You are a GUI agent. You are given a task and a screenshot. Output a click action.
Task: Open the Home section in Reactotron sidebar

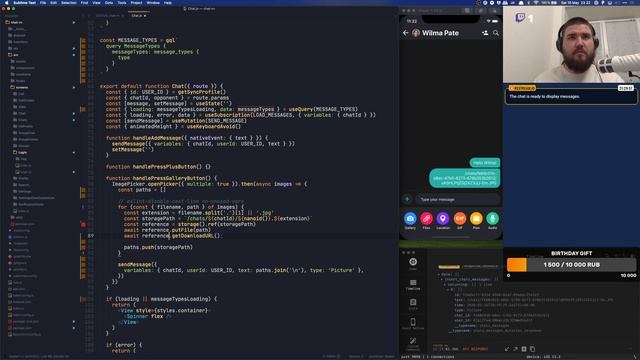point(413,263)
